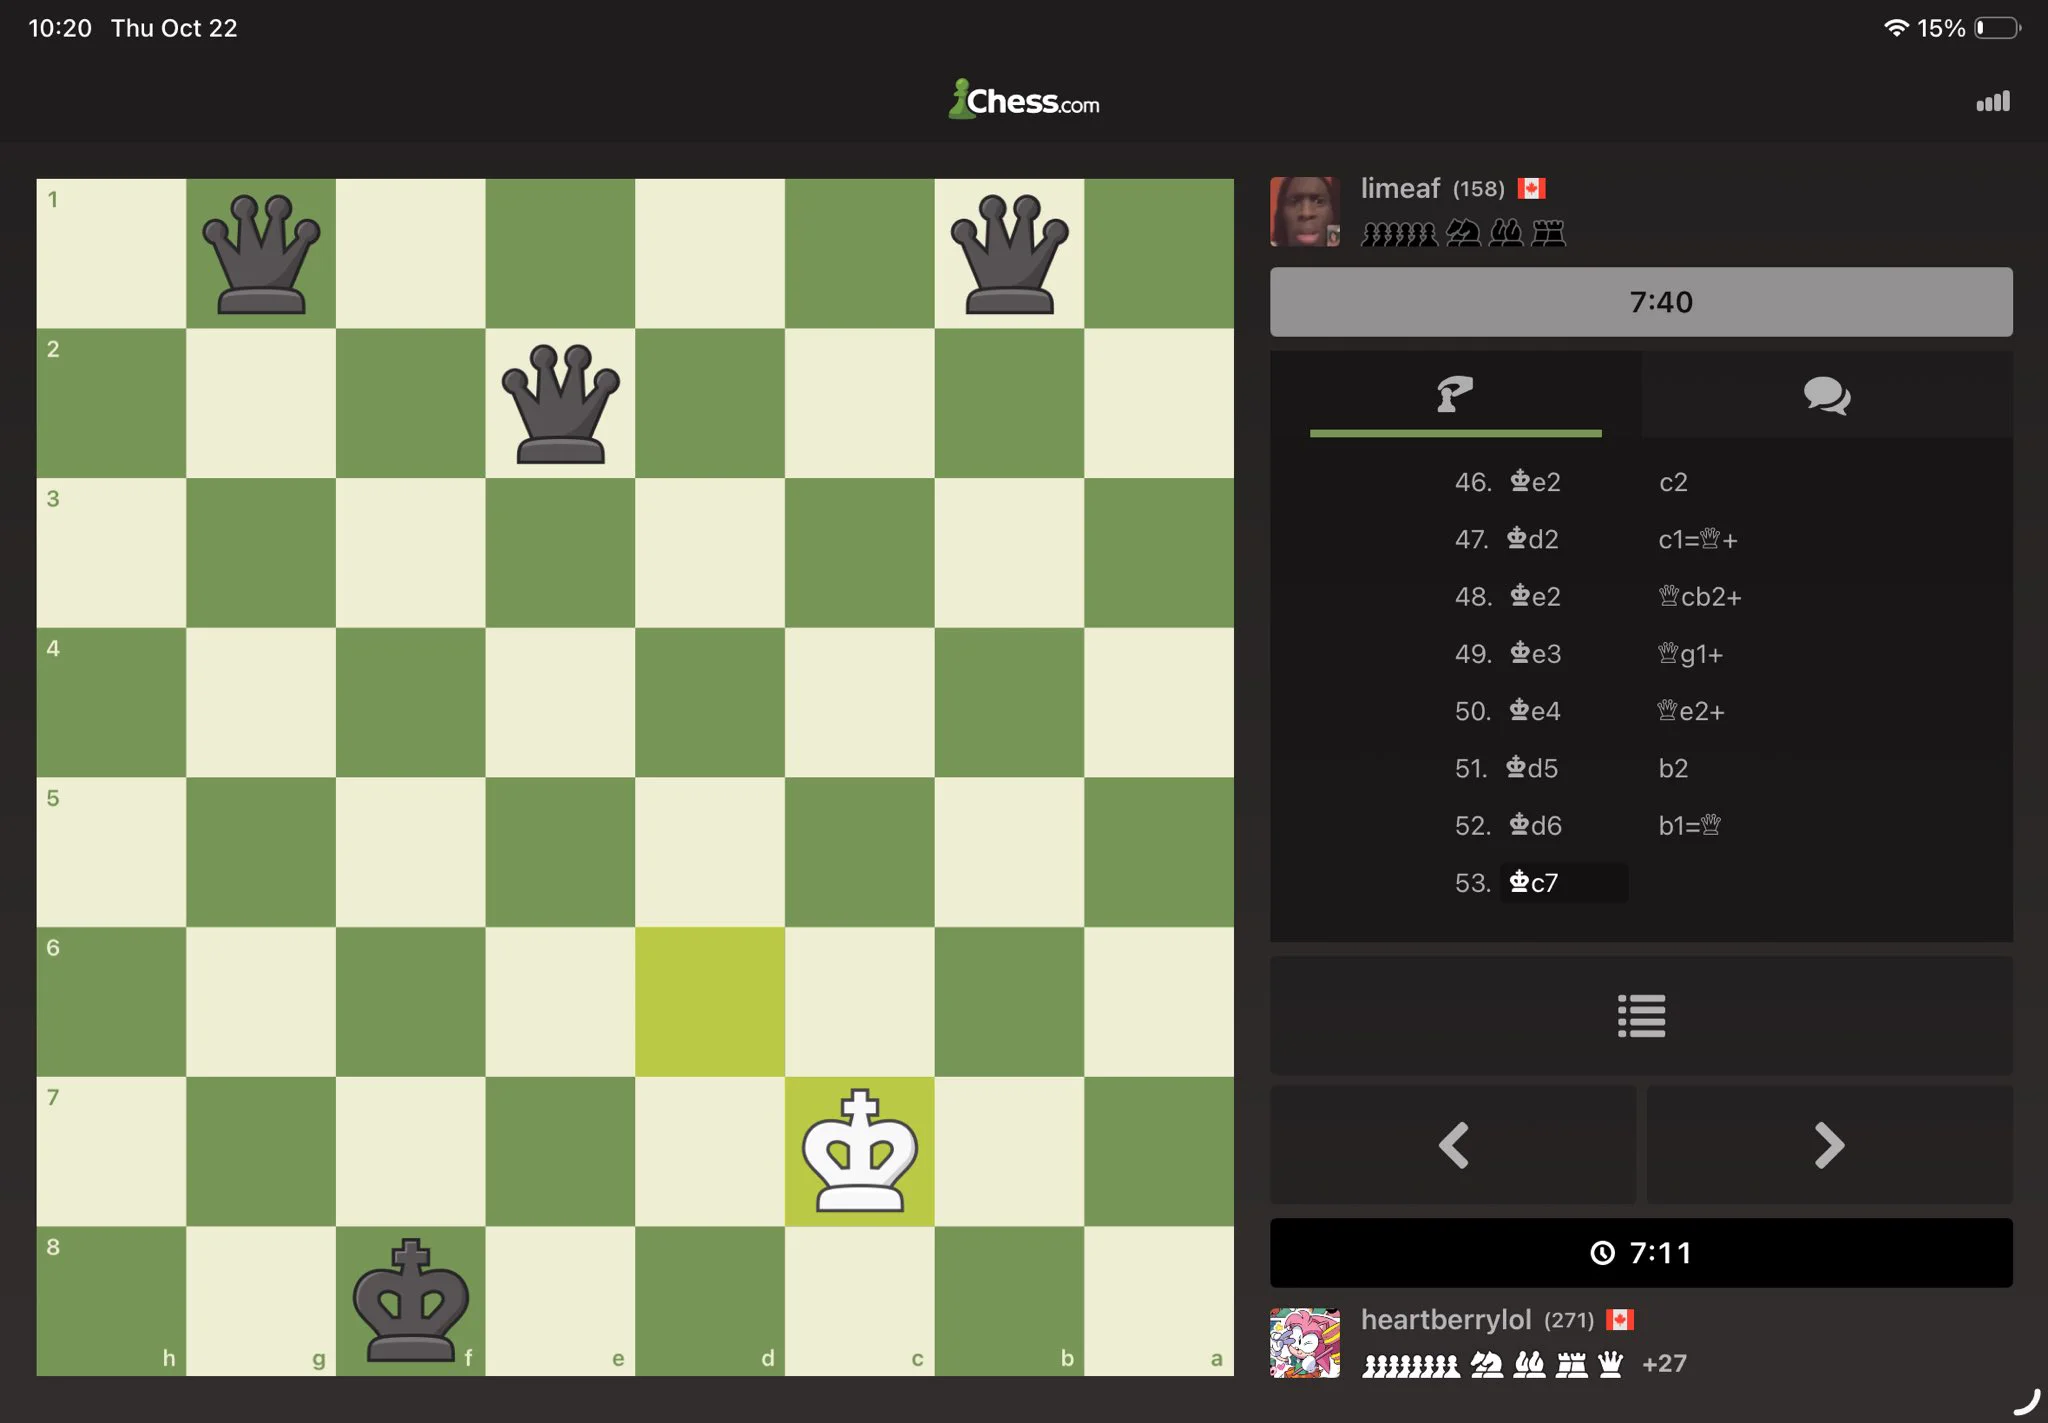Tap the connection signal bars icon
Image resolution: width=2048 pixels, height=1423 pixels.
pos(1993,101)
